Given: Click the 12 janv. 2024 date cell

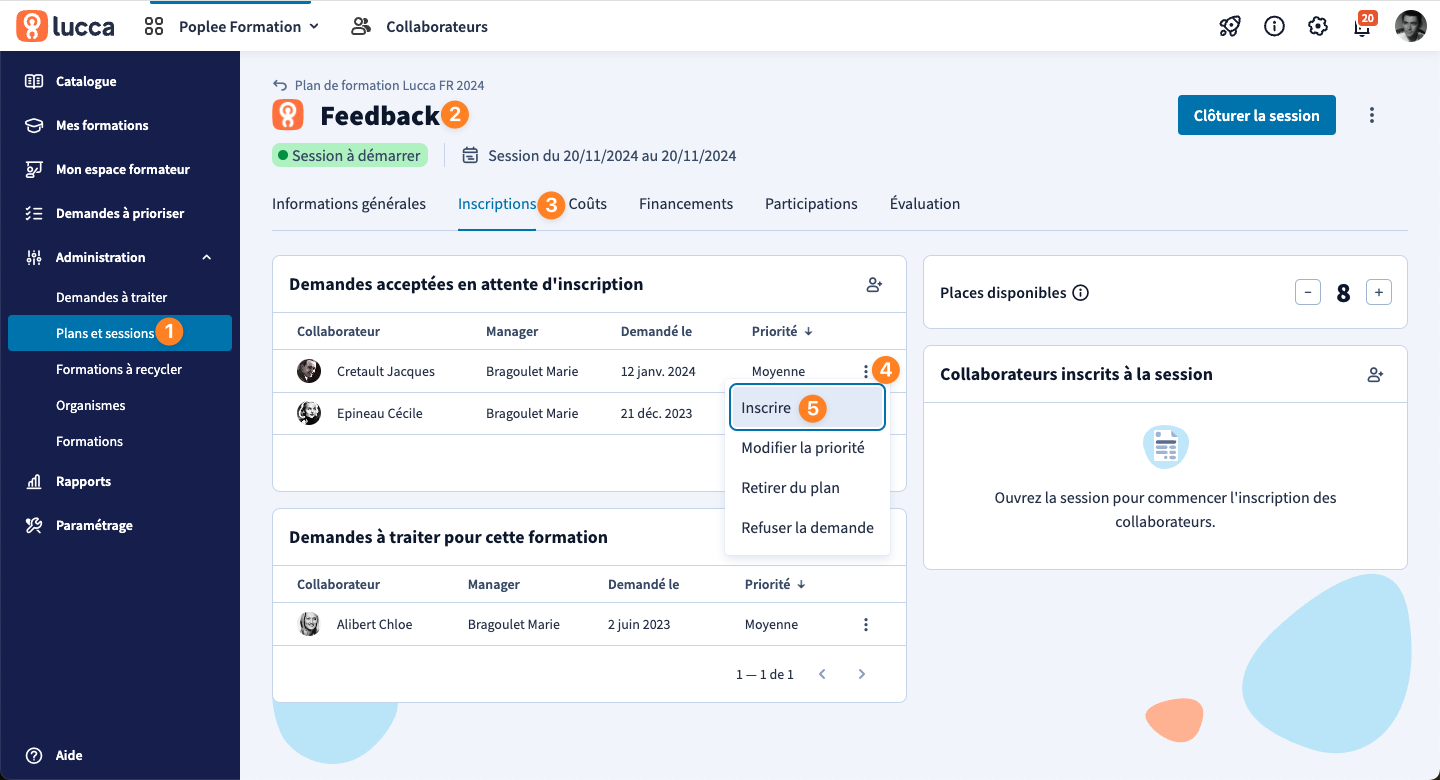Looking at the screenshot, I should point(658,371).
